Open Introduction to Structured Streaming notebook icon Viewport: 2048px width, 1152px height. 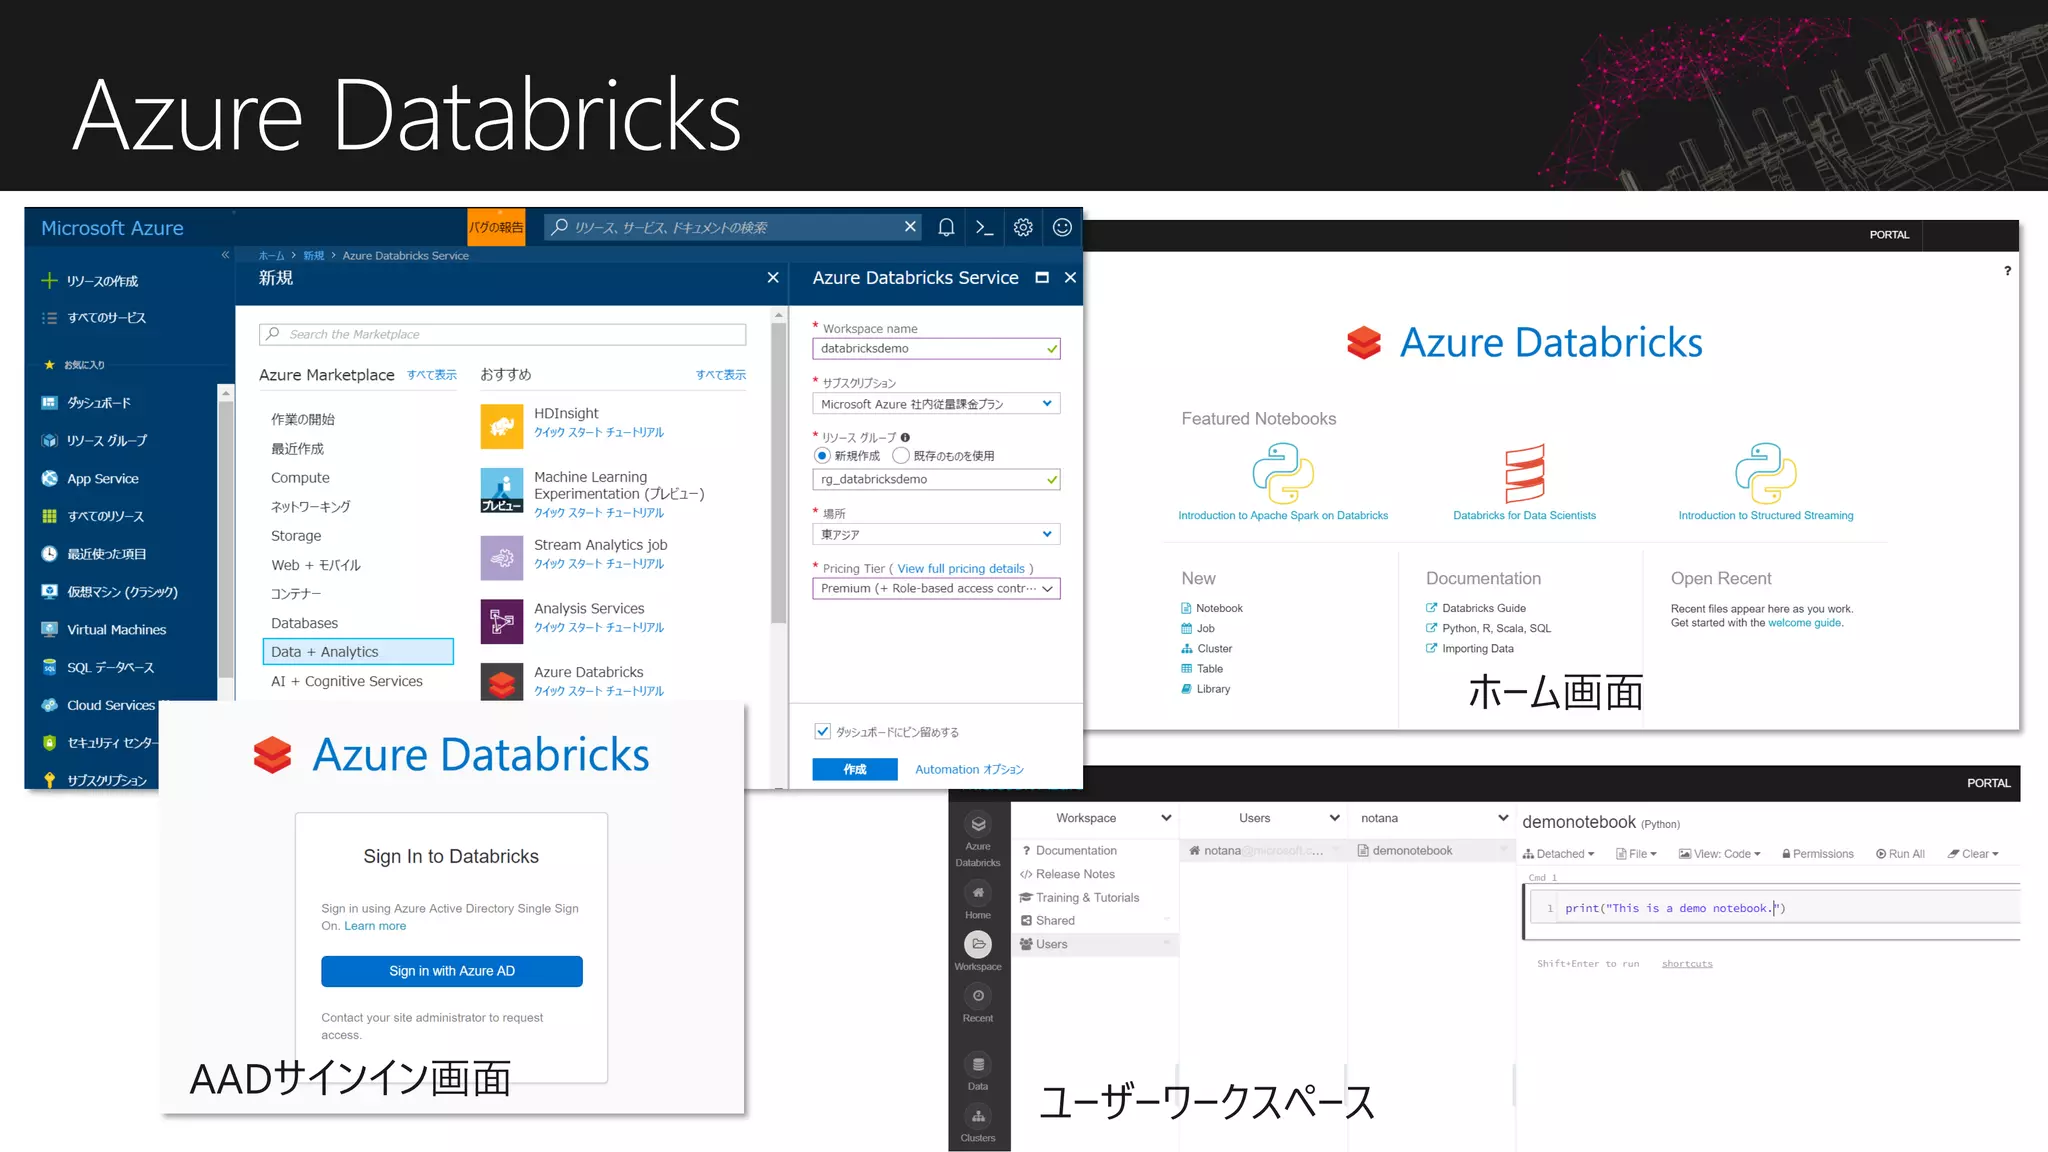click(1766, 473)
